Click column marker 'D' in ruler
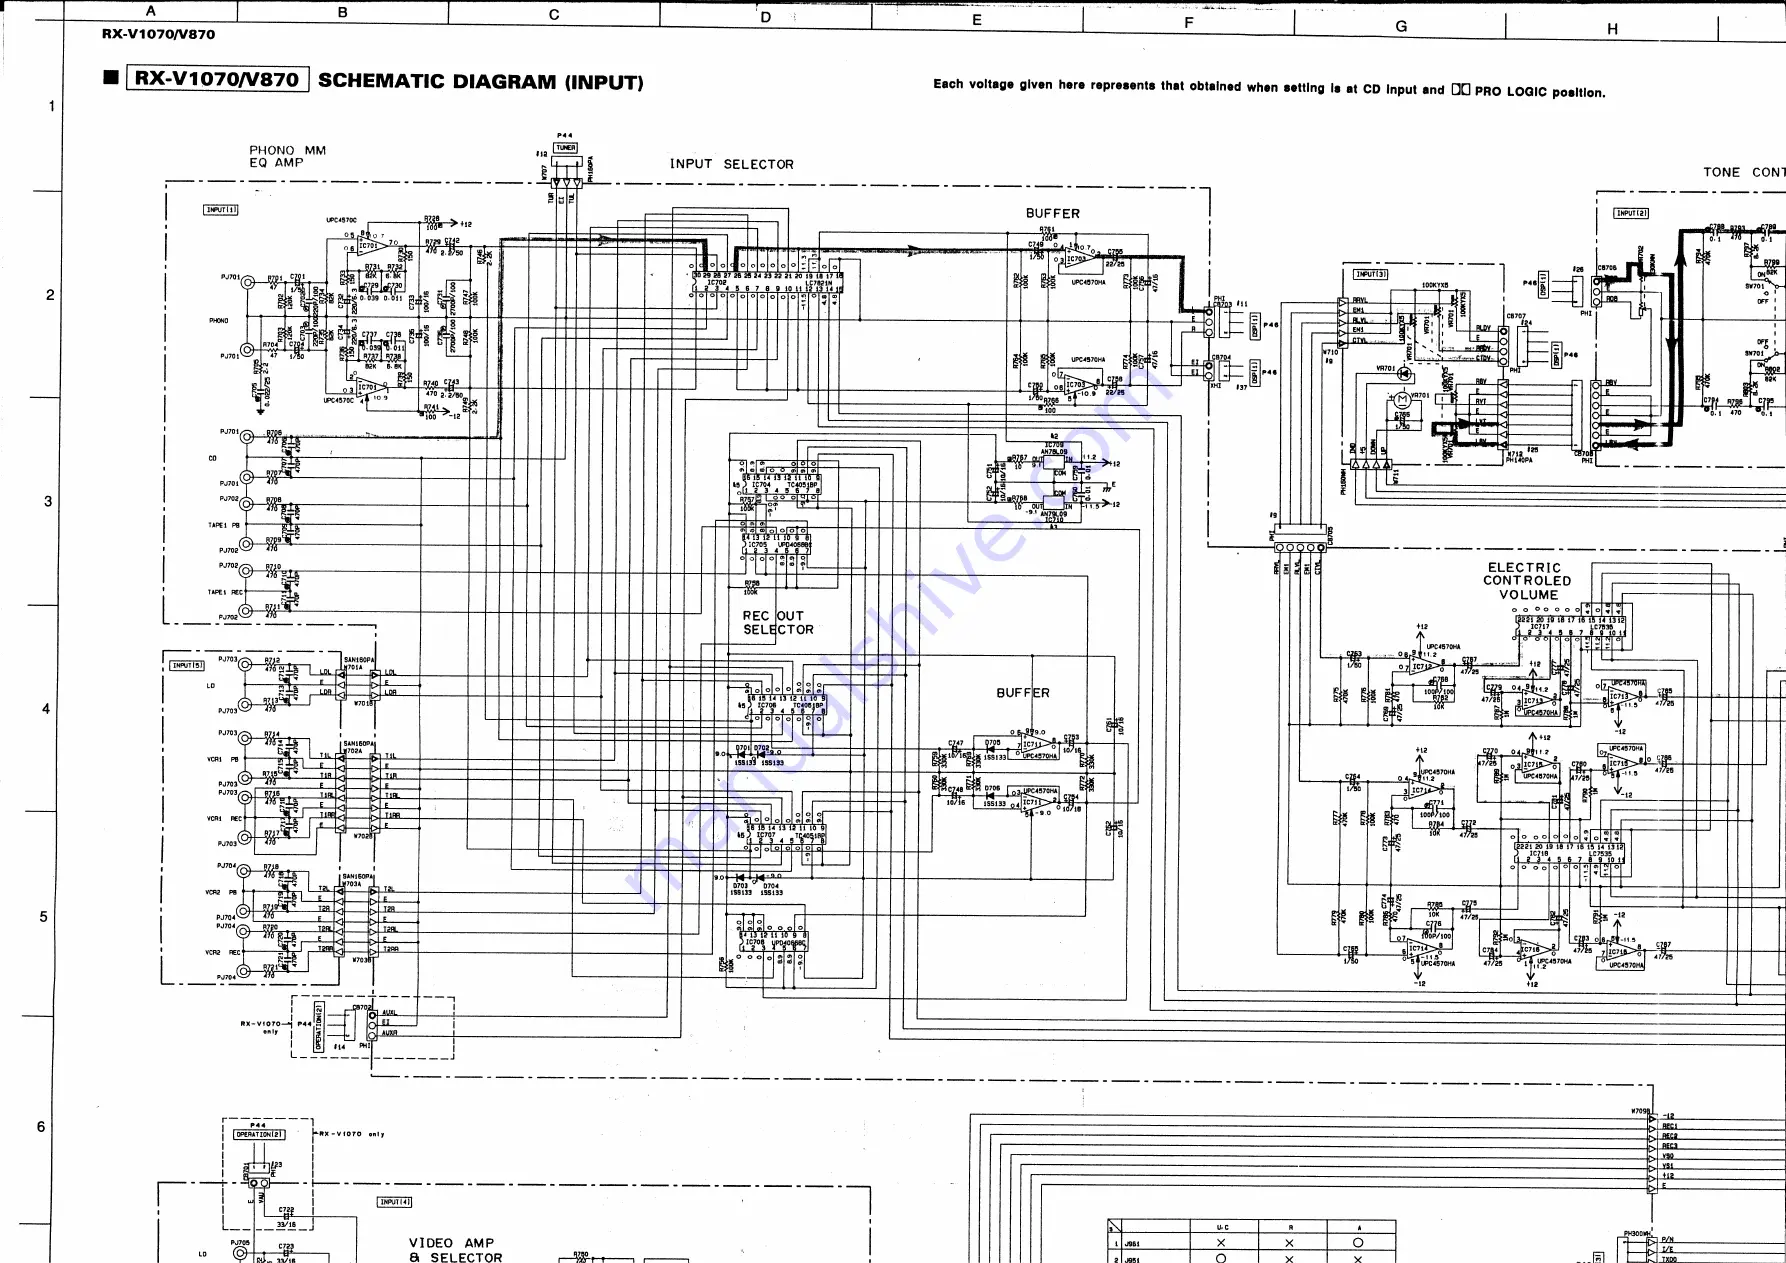 click(766, 17)
